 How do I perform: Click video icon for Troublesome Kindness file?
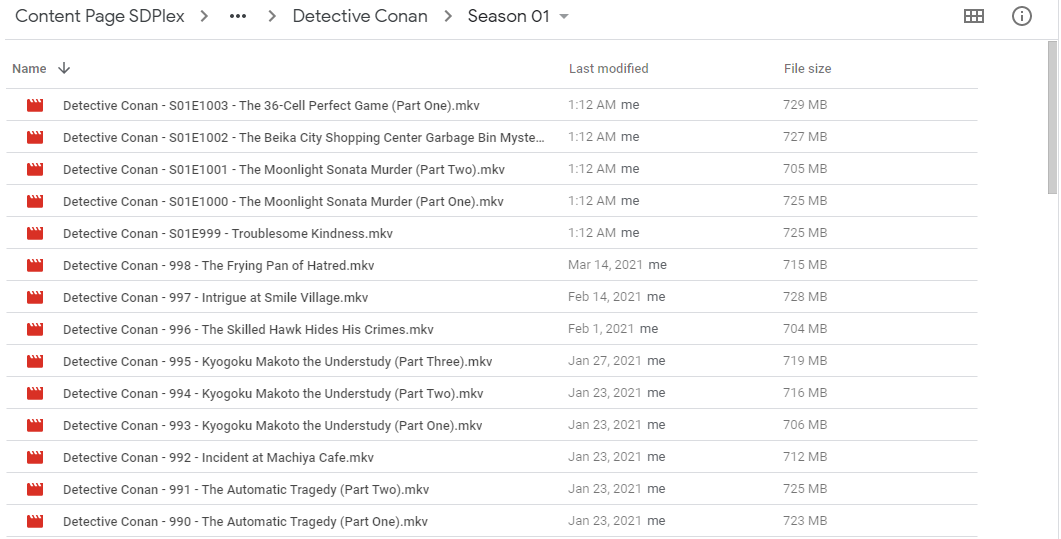tap(36, 233)
